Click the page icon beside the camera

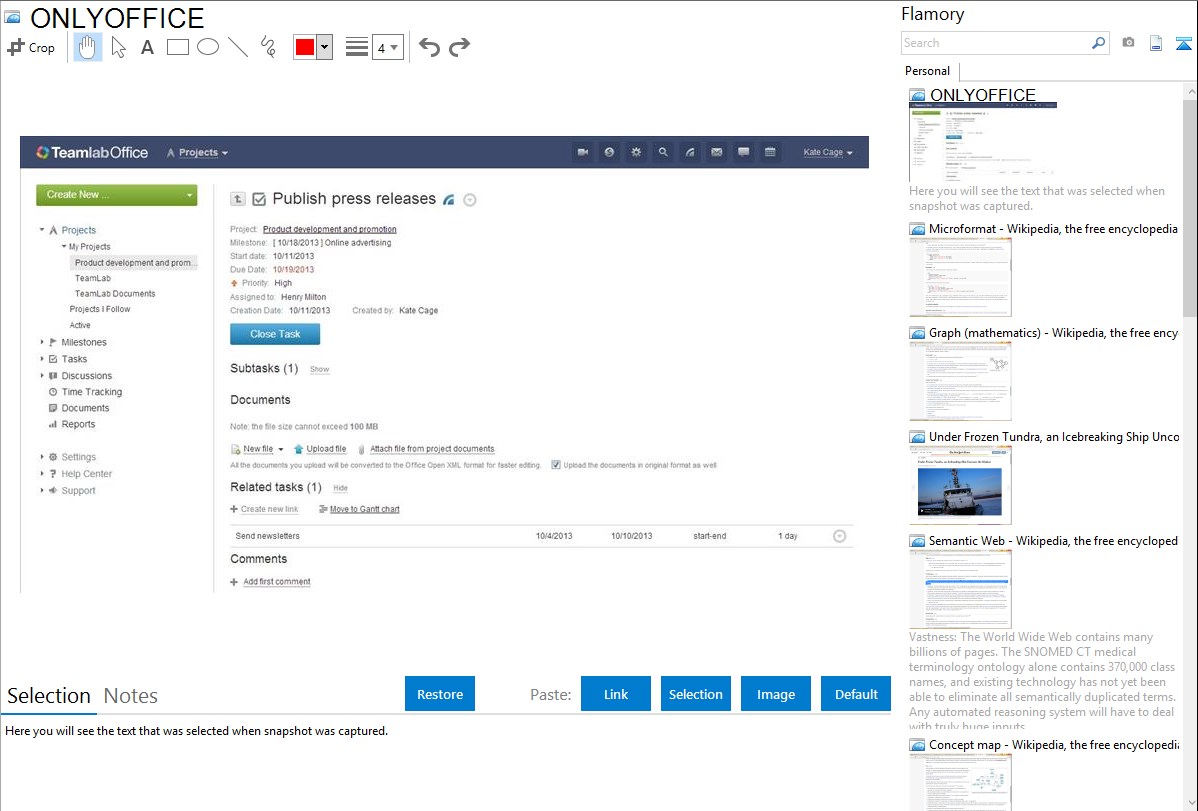pyautogui.click(x=1156, y=43)
